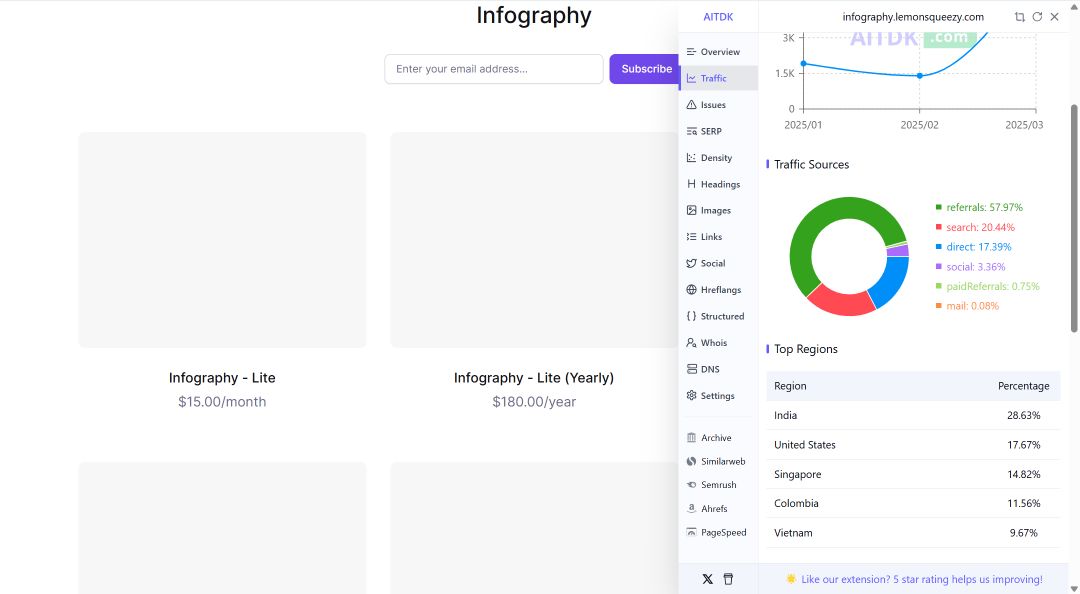The width and height of the screenshot is (1080, 594).
Task: Click the social: 3.36% legend entry
Action: [970, 267]
